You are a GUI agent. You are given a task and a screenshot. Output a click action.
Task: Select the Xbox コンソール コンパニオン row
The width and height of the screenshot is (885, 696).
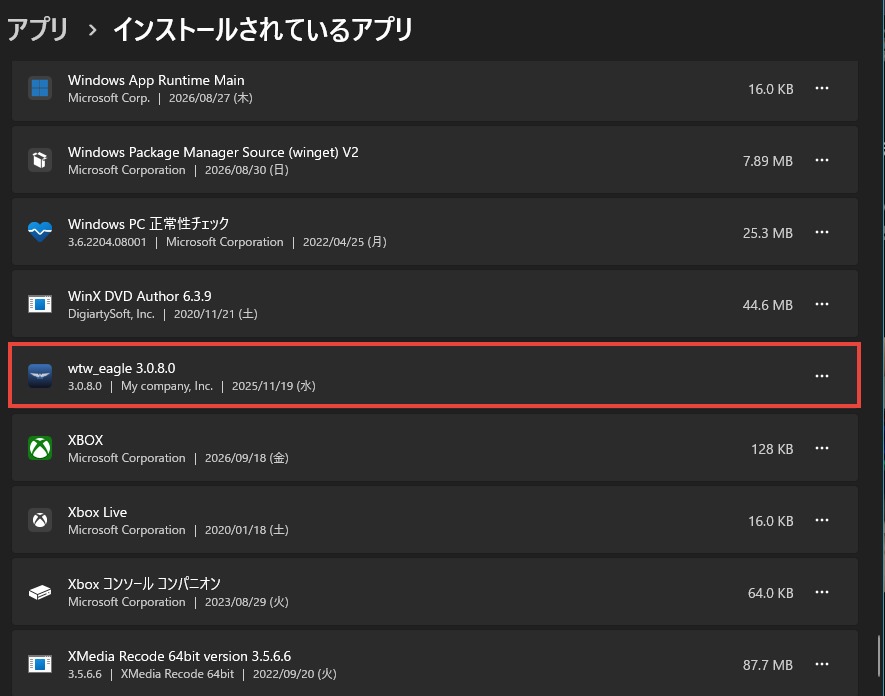pos(435,592)
